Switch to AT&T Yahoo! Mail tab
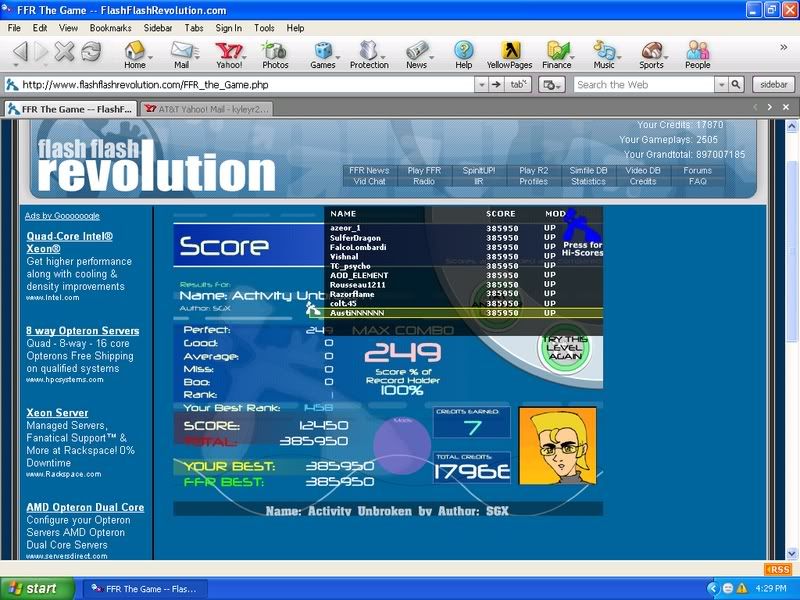The height and width of the screenshot is (600, 800). click(206, 108)
